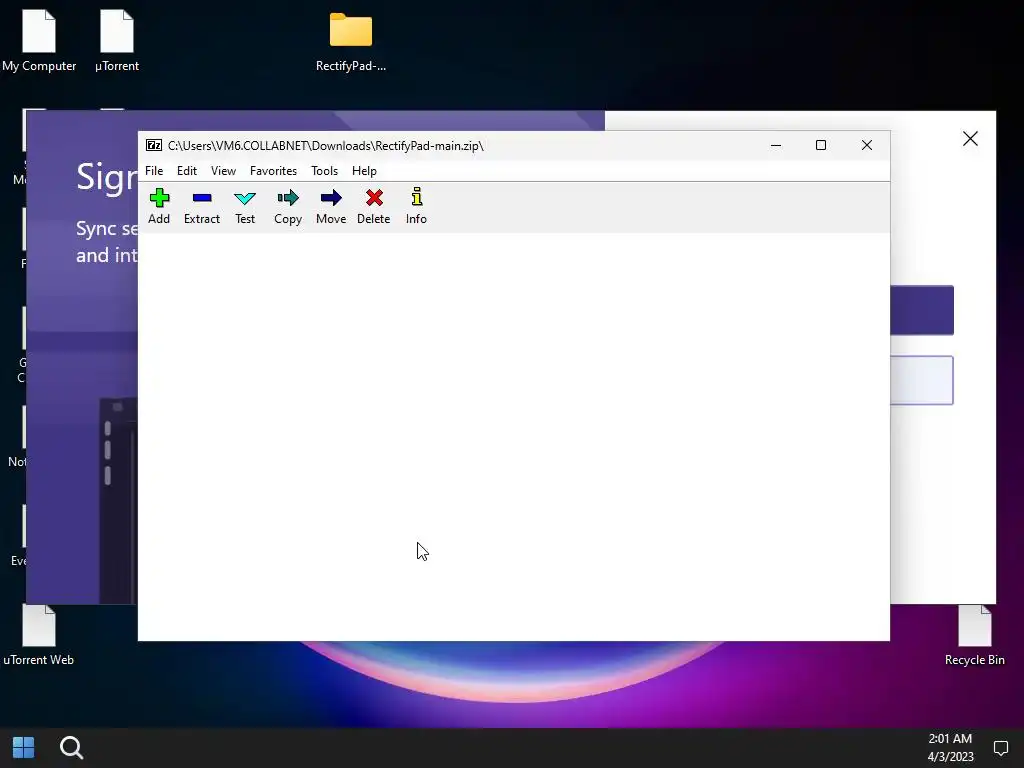Open the View menu
1024x768 pixels.
pyautogui.click(x=223, y=170)
